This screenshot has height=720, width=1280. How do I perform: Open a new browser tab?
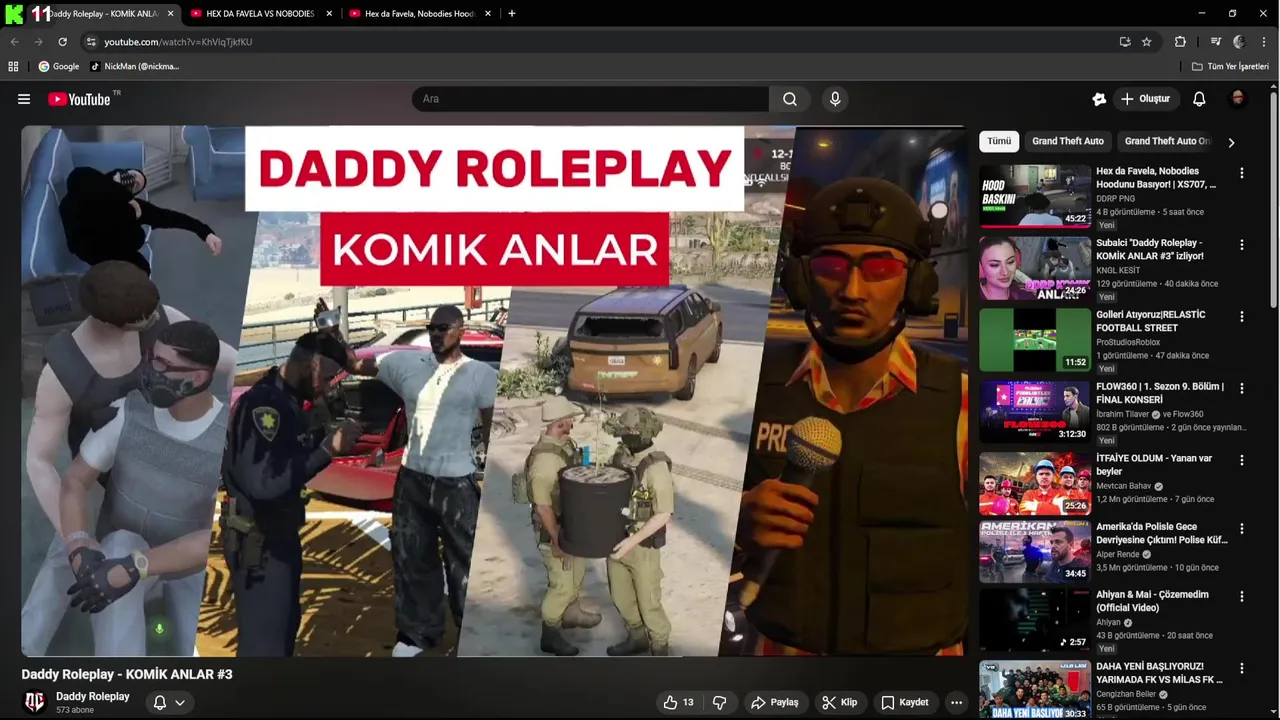(x=512, y=14)
